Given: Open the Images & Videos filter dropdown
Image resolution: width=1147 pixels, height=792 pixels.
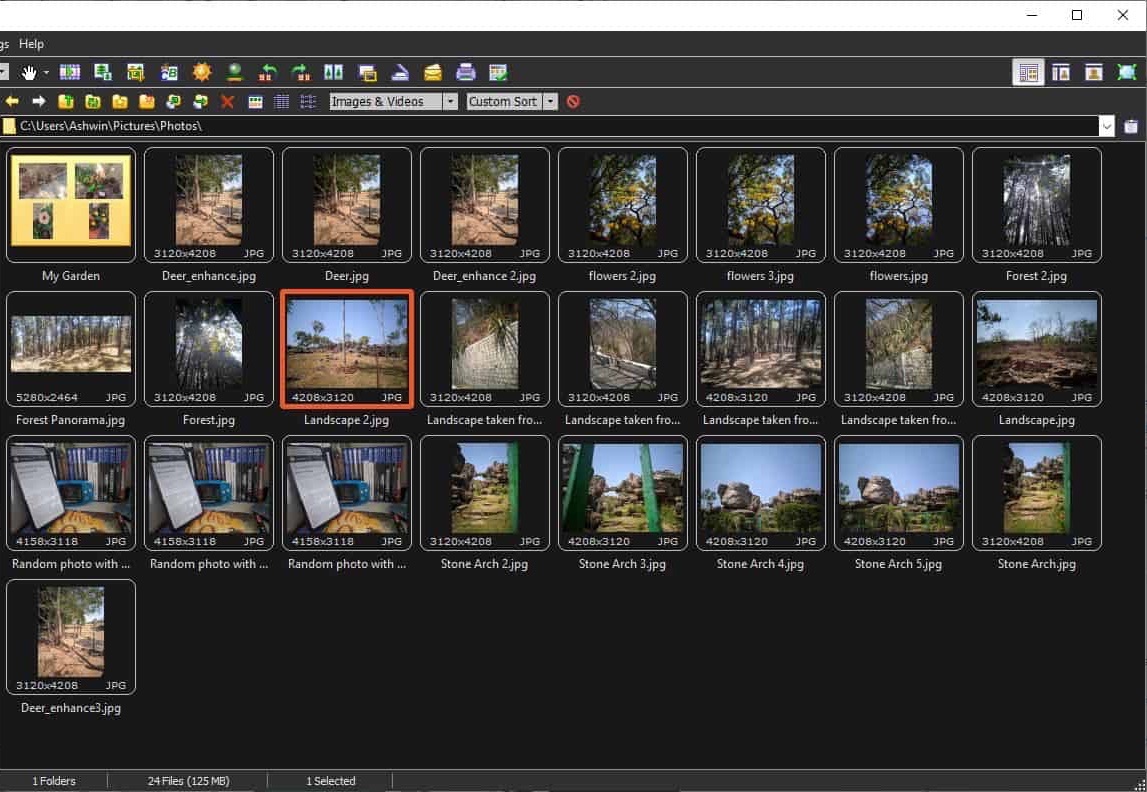Looking at the screenshot, I should 451,101.
